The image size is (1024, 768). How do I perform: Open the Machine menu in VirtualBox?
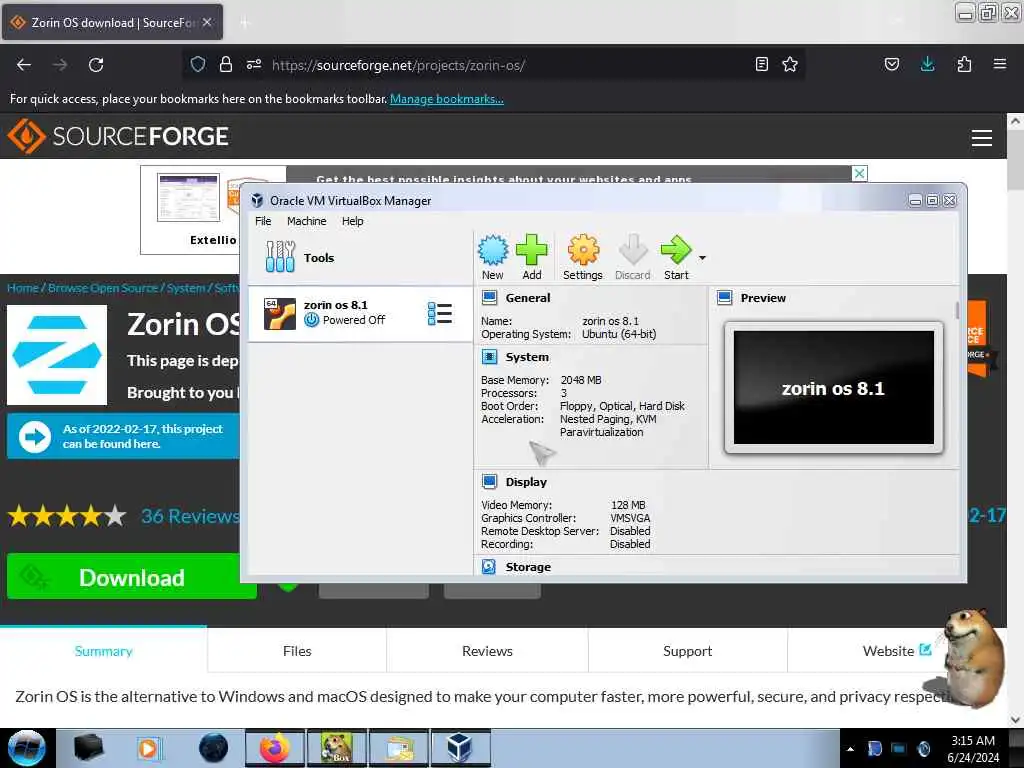click(x=306, y=221)
